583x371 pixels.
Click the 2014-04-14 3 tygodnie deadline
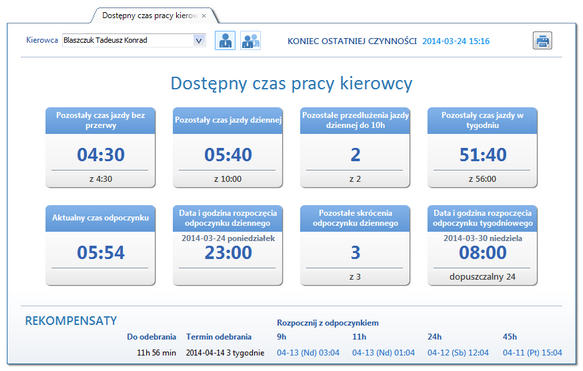click(225, 352)
